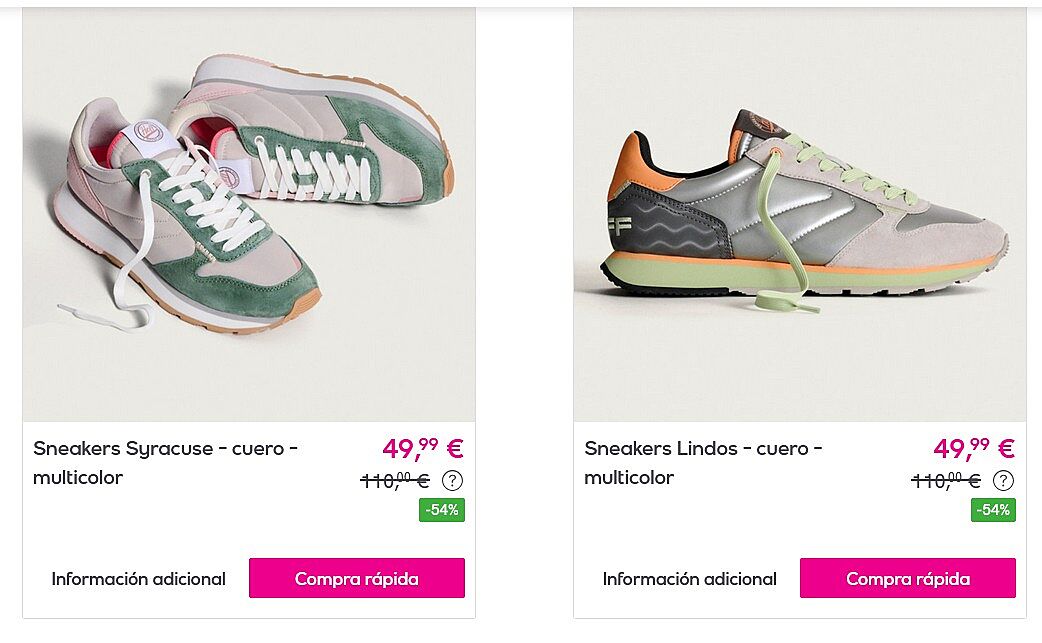Open the Sneakers Syracuse product title
This screenshot has width=1042, height=643.
(165, 463)
